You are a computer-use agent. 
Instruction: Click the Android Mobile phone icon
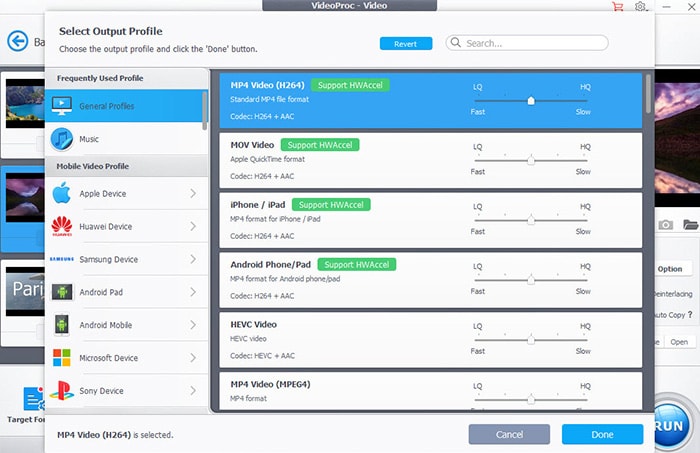[x=62, y=324]
